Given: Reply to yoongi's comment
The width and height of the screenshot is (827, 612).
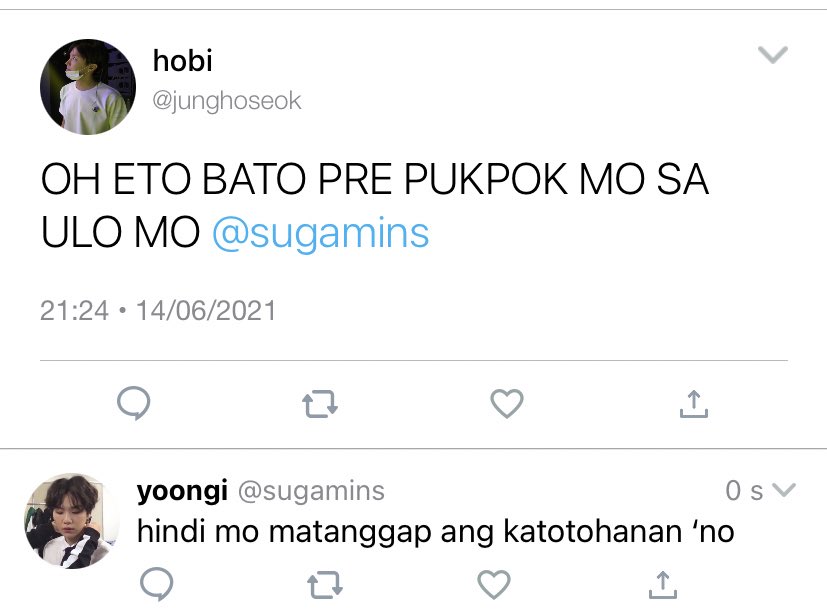Looking at the screenshot, I should point(157,584).
